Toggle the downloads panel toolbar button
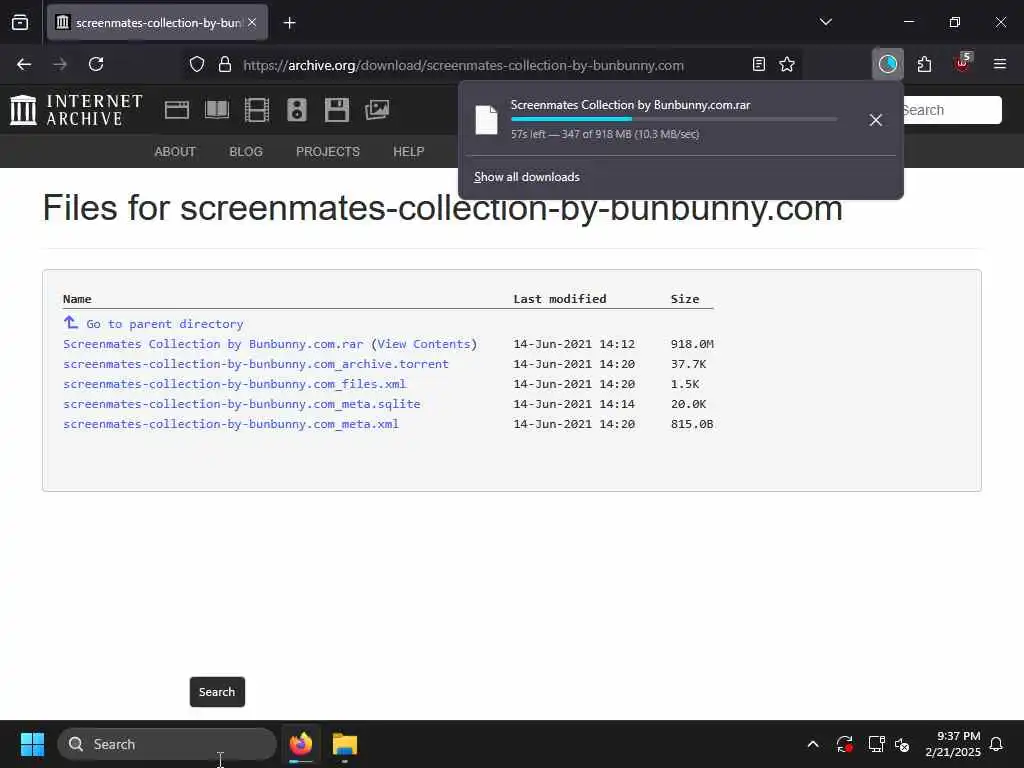Viewport: 1024px width, 768px height. (x=888, y=64)
